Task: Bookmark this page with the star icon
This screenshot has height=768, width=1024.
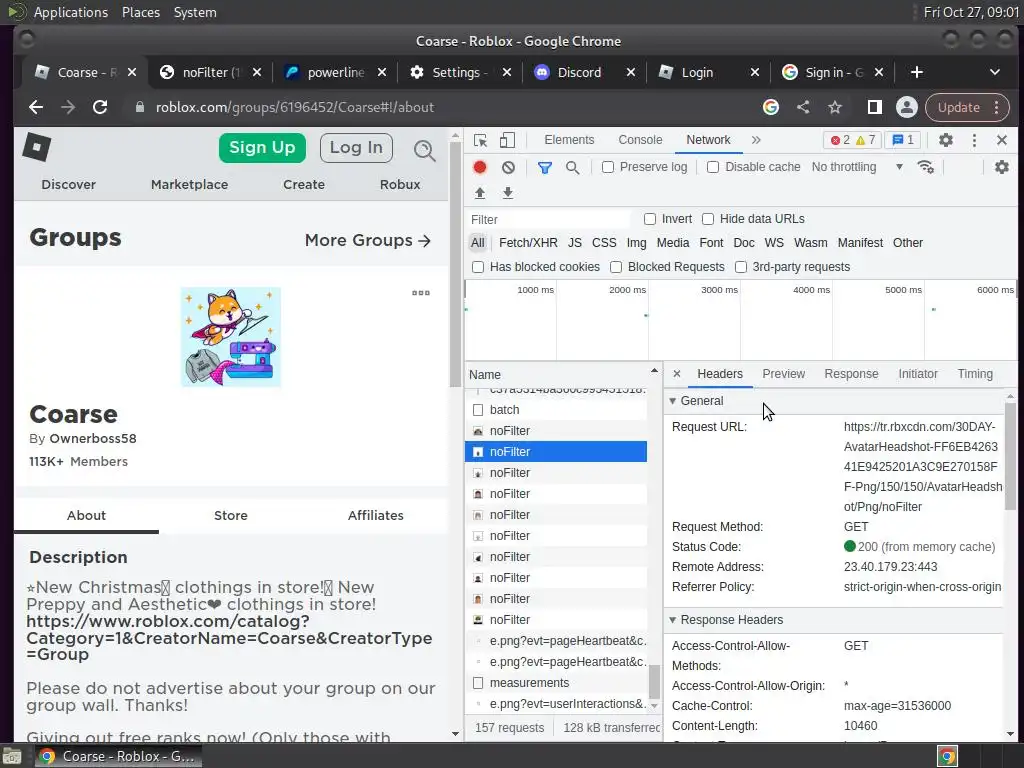Action: (x=835, y=107)
